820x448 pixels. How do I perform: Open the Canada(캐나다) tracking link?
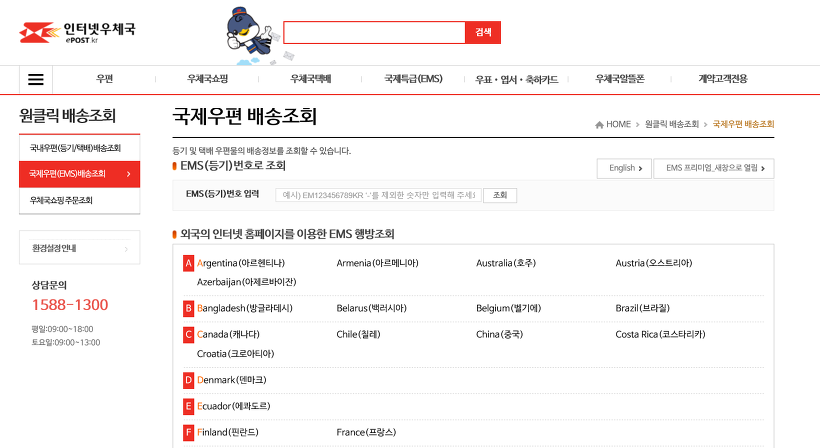pyautogui.click(x=228, y=335)
